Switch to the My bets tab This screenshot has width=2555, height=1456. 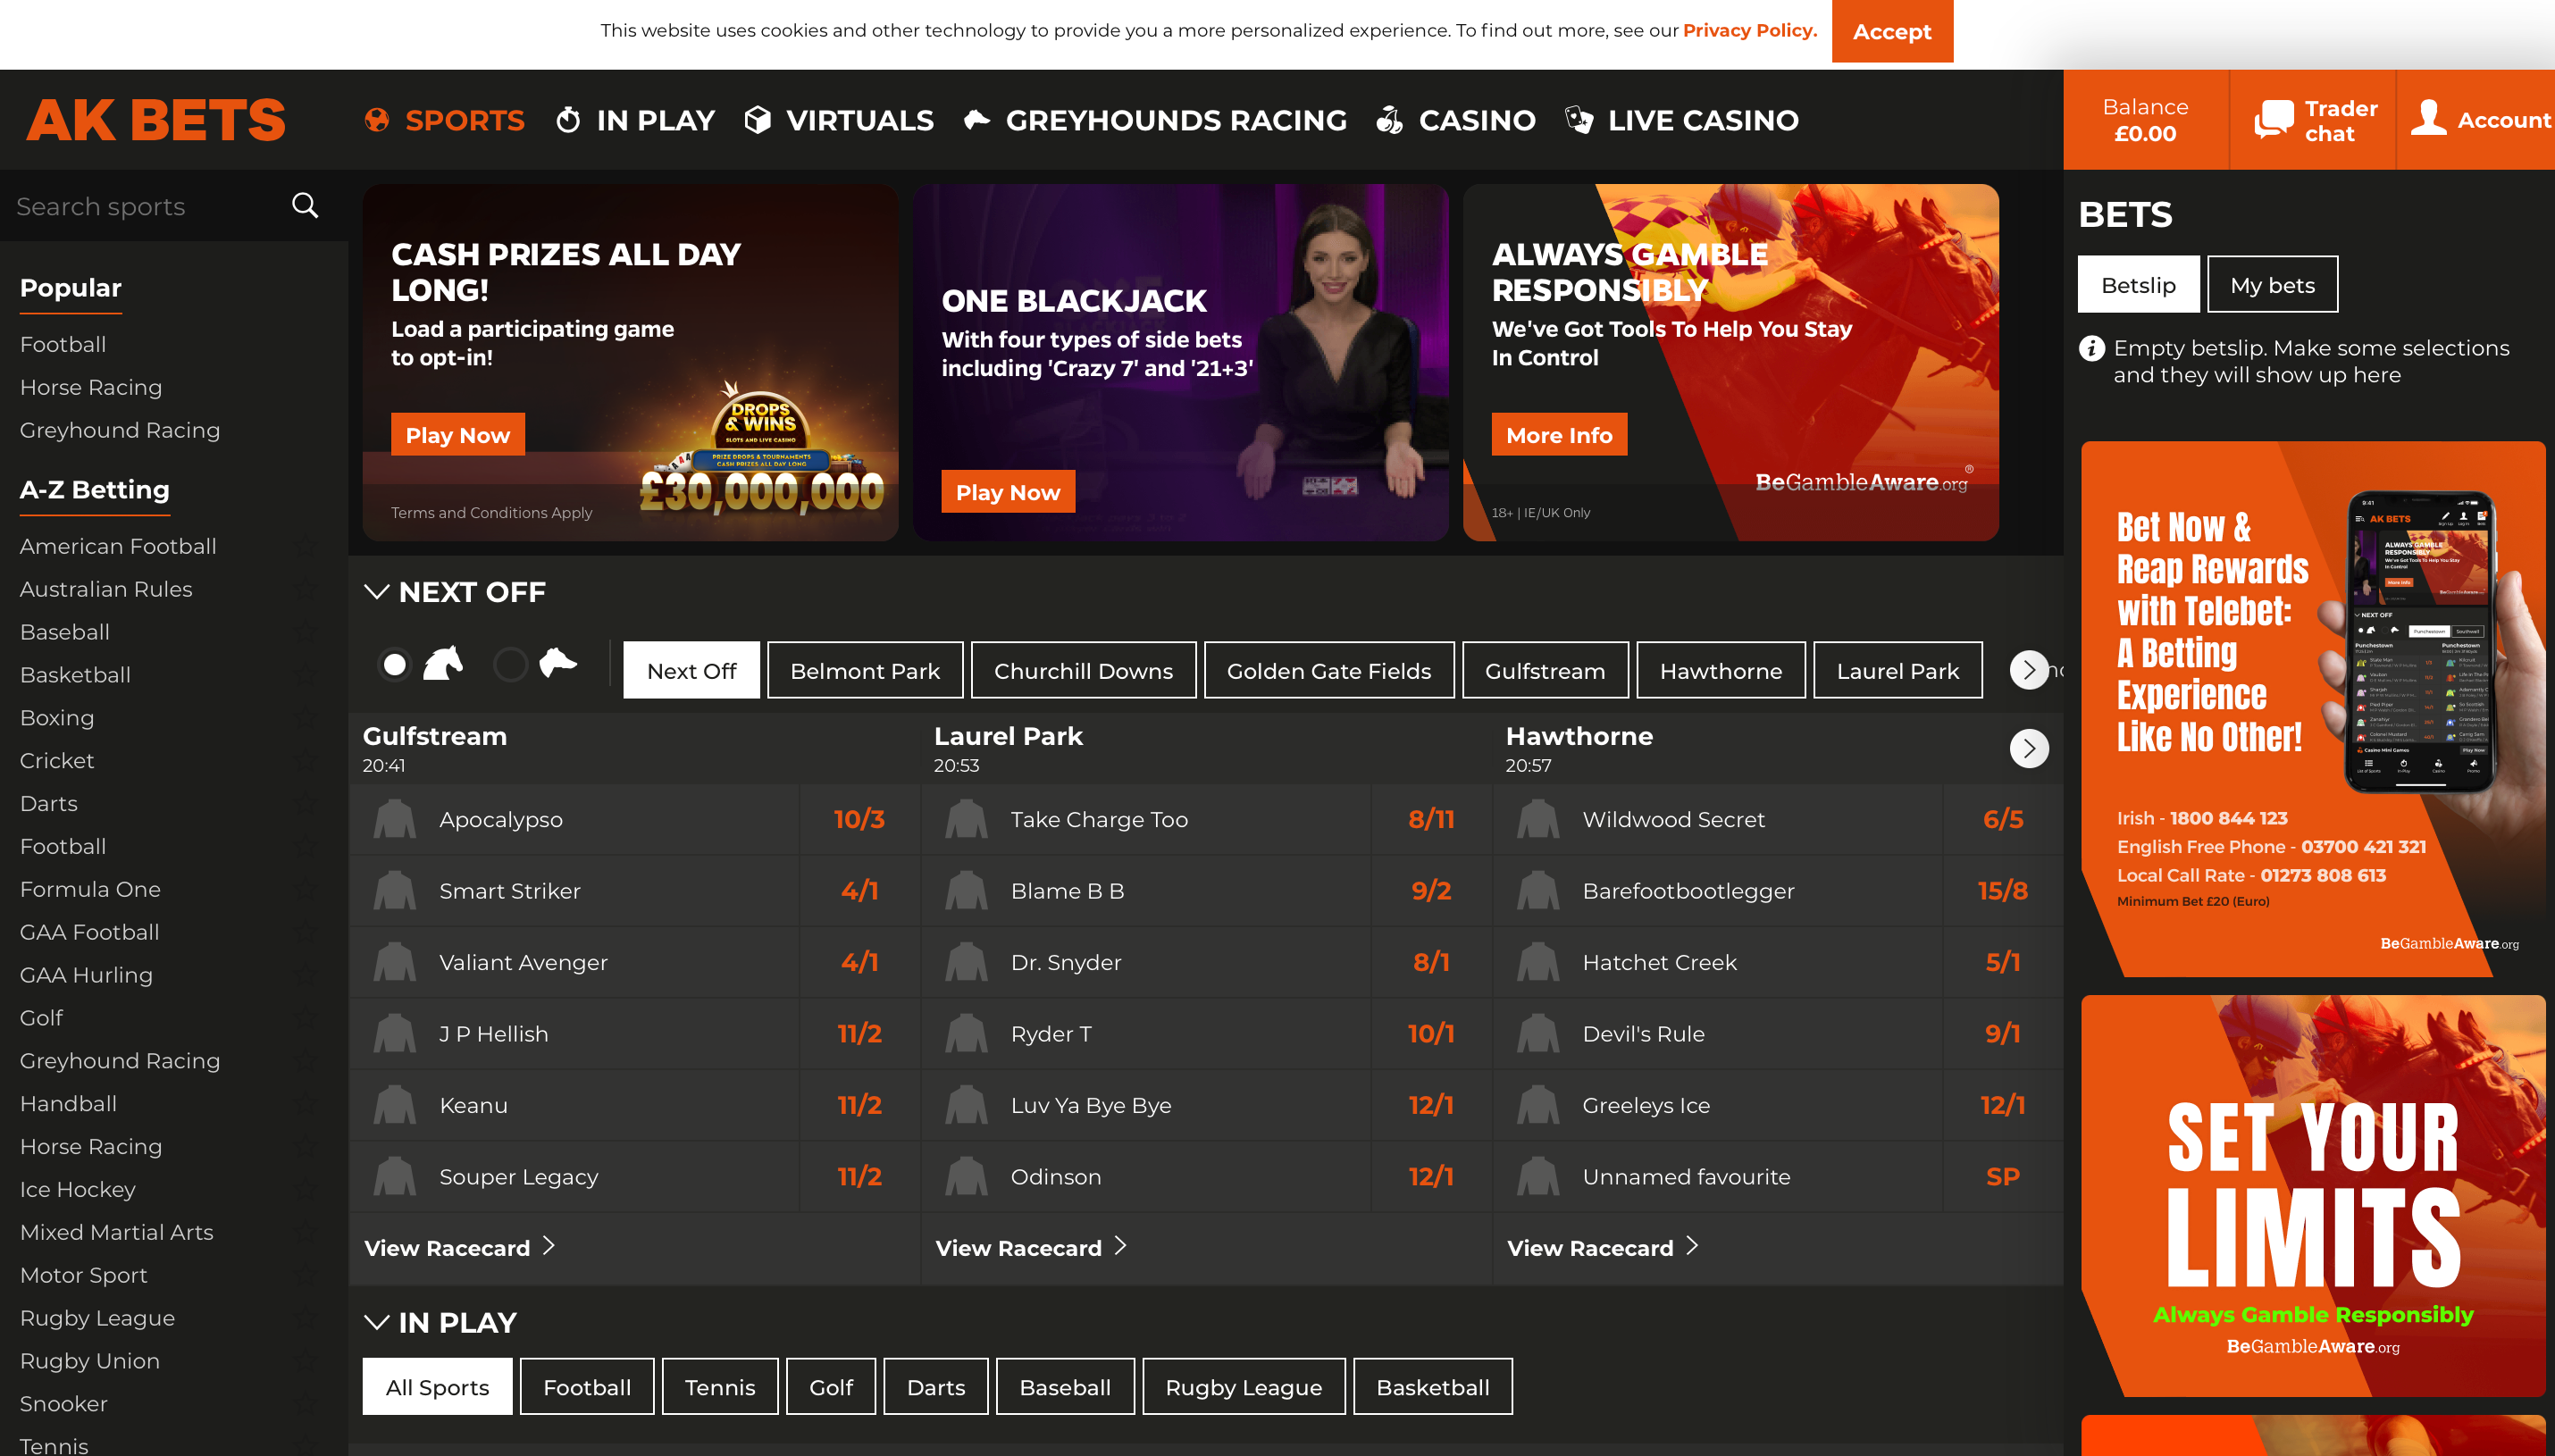point(2272,285)
